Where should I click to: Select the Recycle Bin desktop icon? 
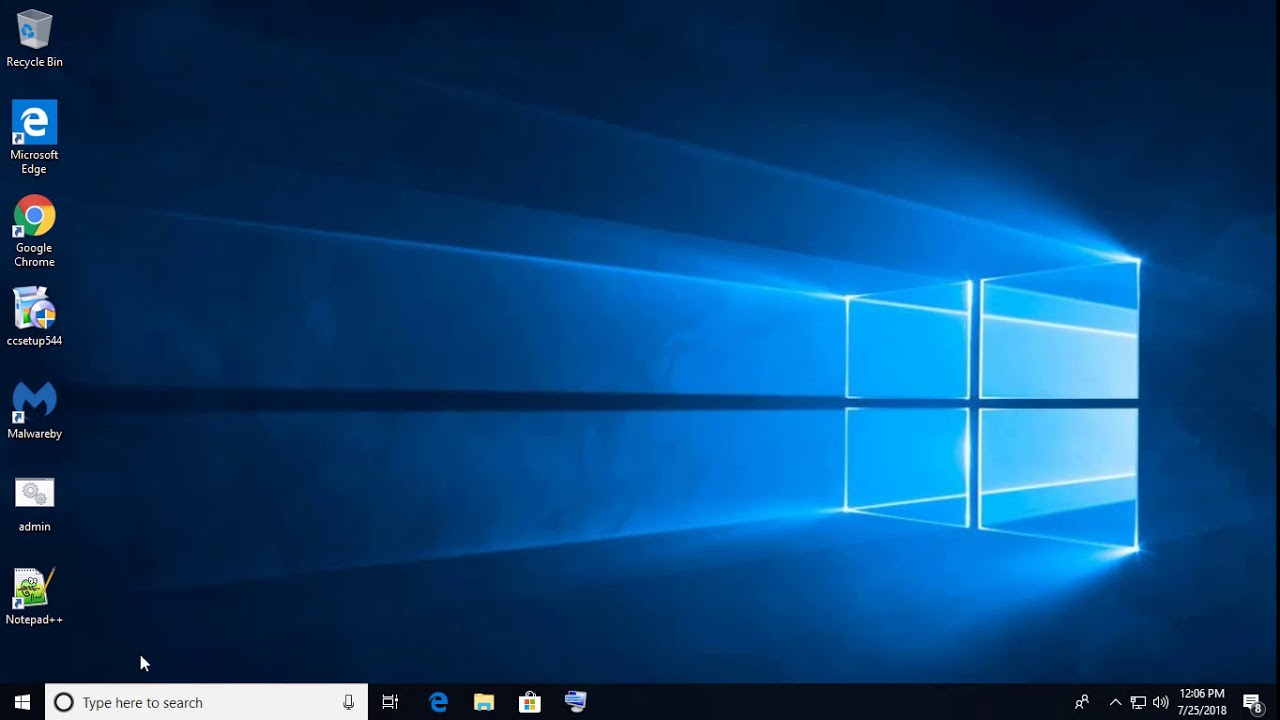tap(34, 39)
